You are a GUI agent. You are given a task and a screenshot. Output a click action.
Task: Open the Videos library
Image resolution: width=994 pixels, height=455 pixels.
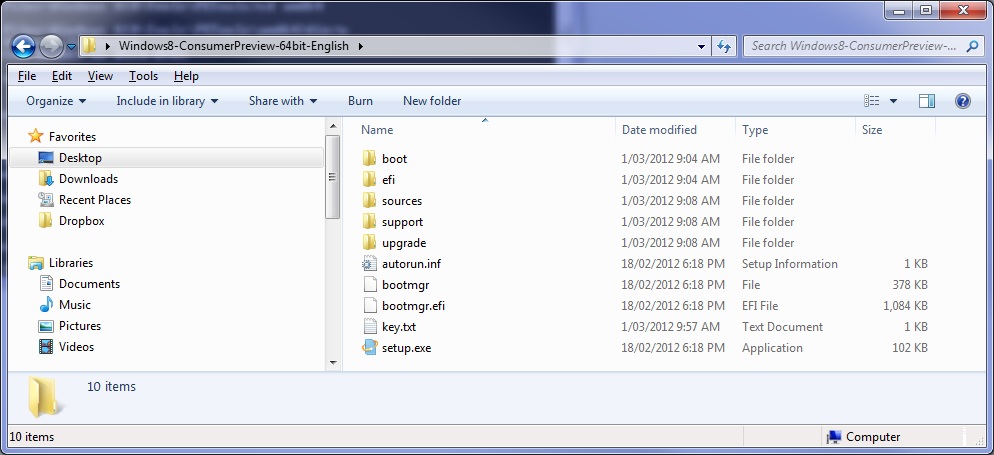tap(76, 347)
